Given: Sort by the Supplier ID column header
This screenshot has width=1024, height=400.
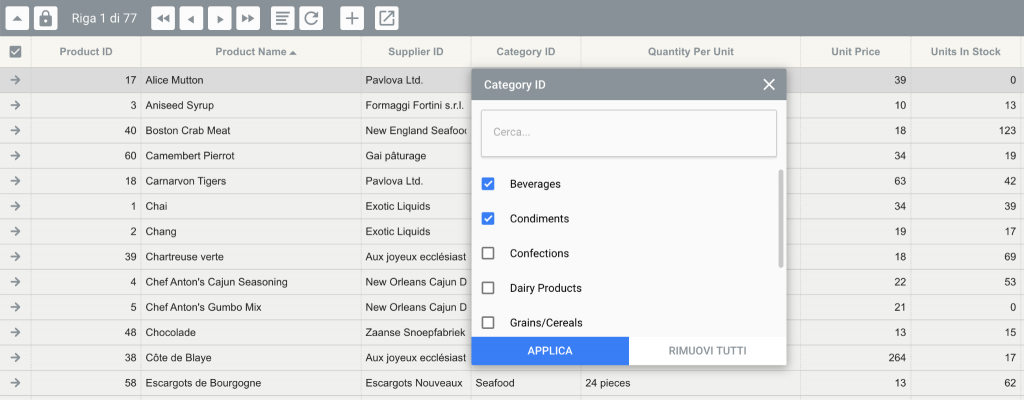Looking at the screenshot, I should [416, 52].
